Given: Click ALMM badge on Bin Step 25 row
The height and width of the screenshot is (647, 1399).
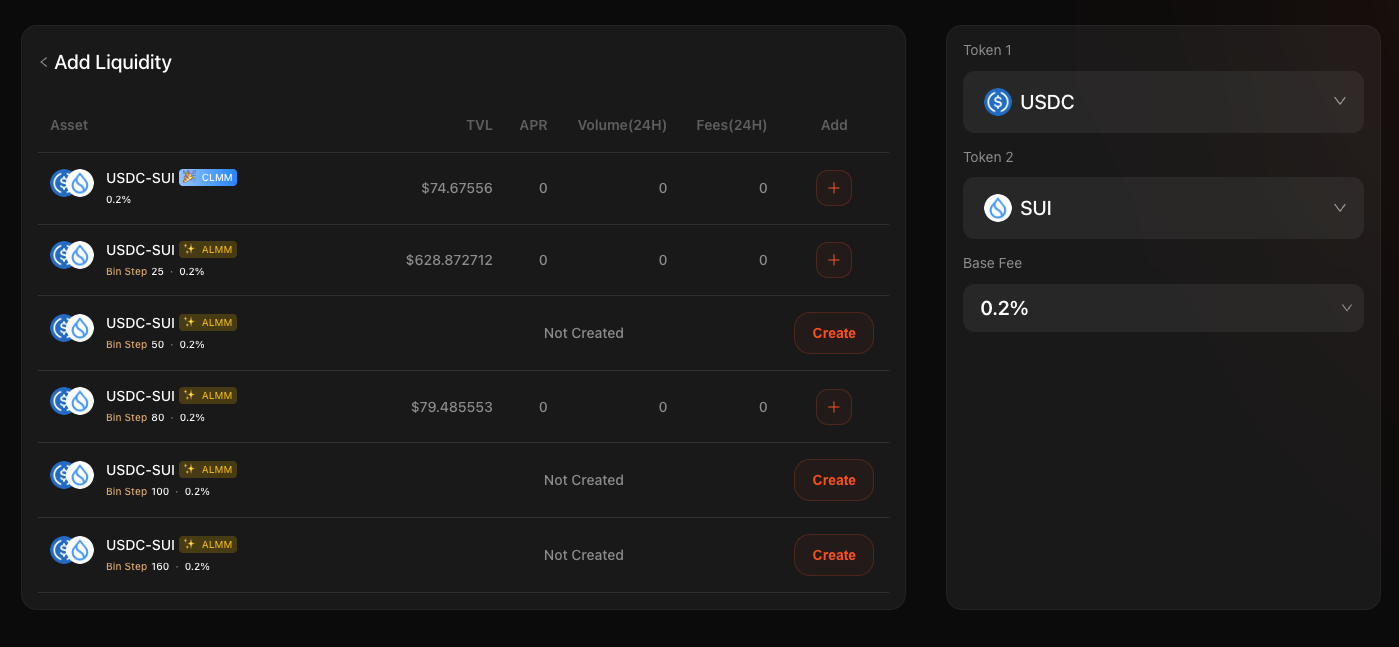Looking at the screenshot, I should [x=208, y=250].
